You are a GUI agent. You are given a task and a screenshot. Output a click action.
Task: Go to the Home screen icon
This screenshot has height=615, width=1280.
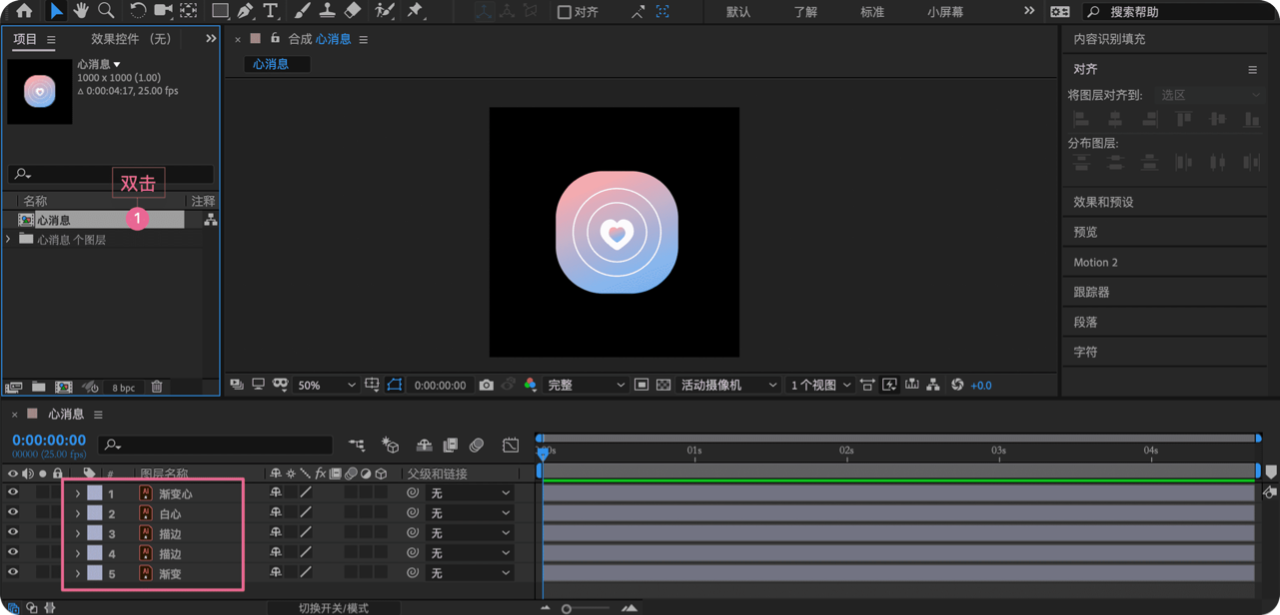pos(24,11)
